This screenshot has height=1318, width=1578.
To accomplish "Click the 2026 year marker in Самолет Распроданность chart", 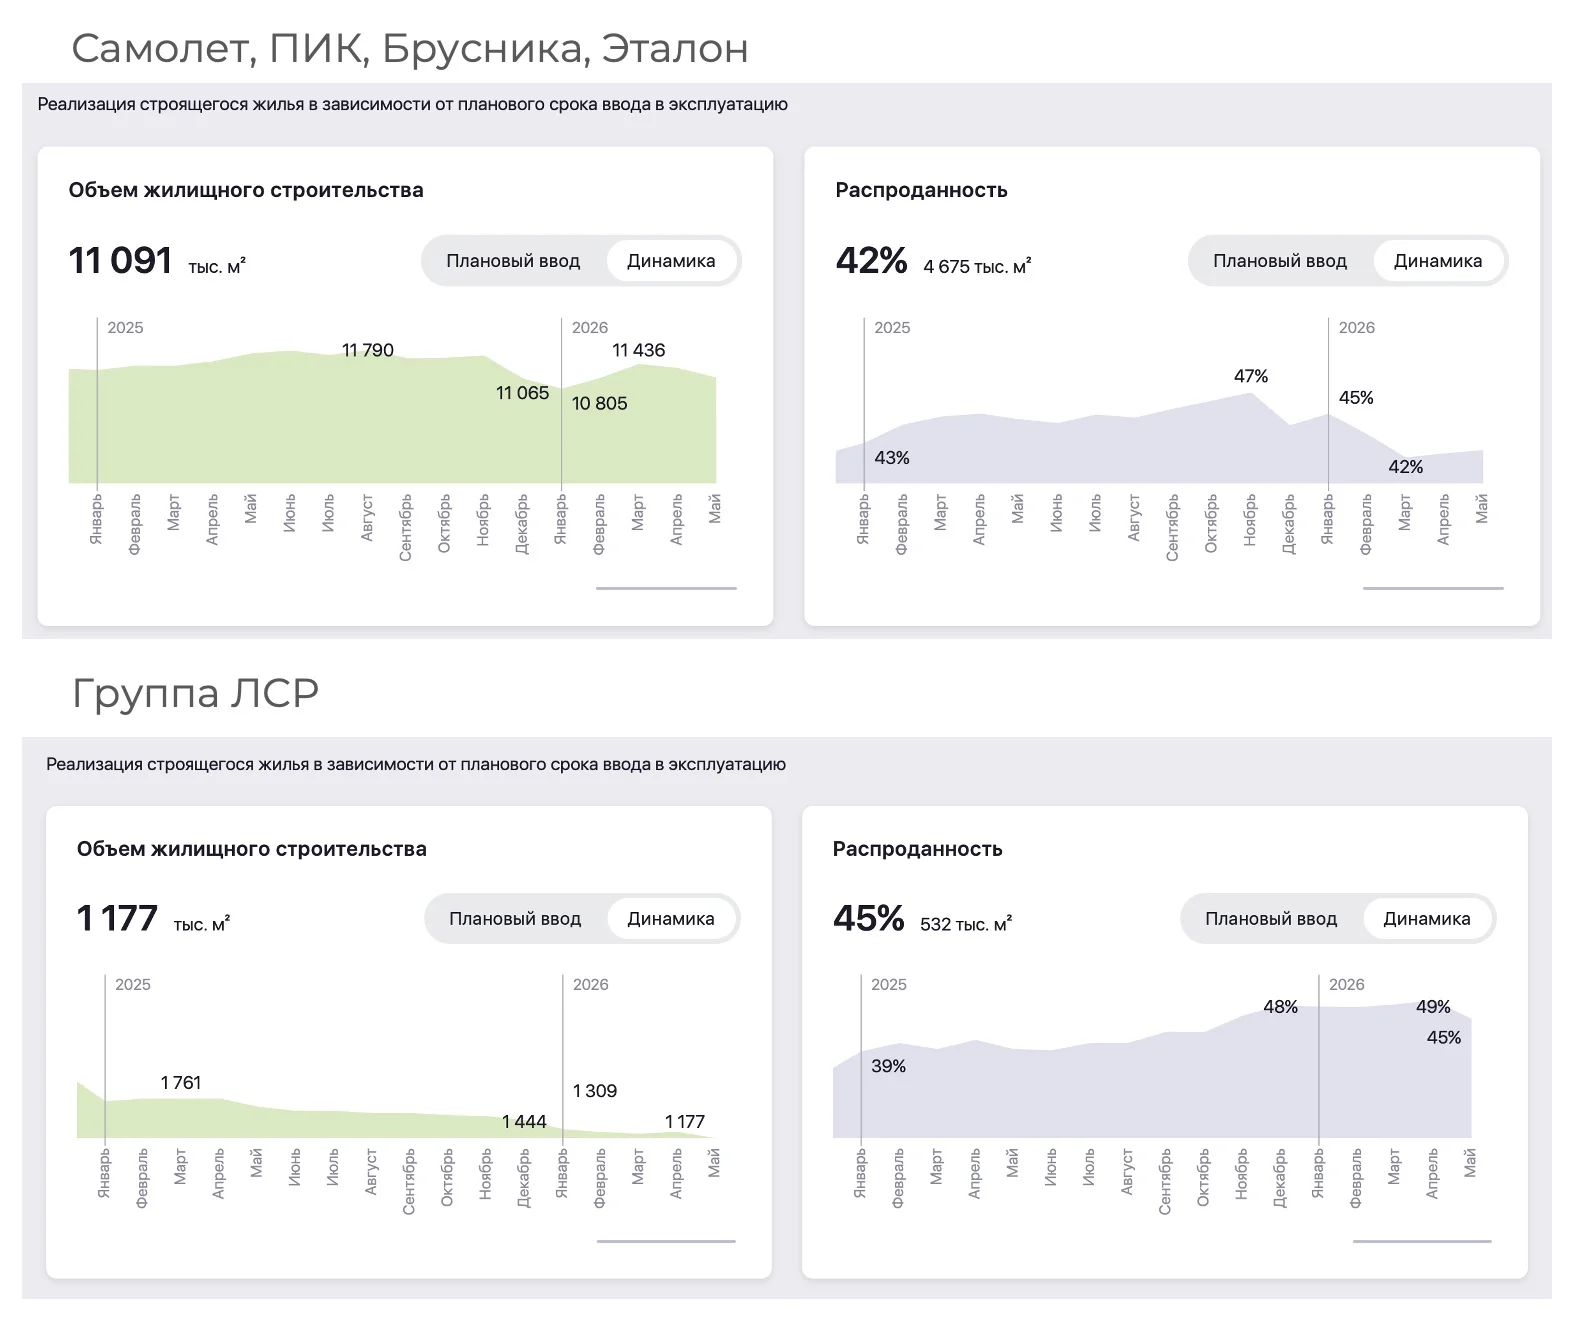I will point(1357,328).
